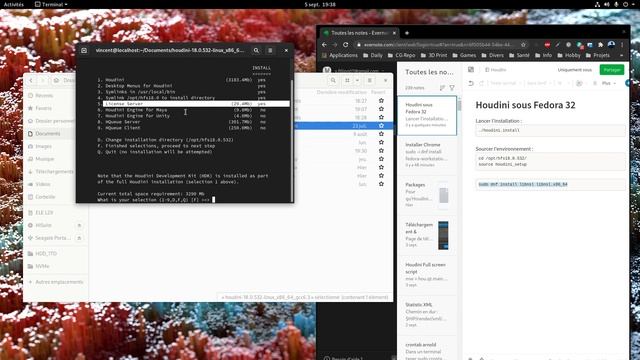
Task: Select the Toutes les notes Chrome tab
Action: click(358, 33)
